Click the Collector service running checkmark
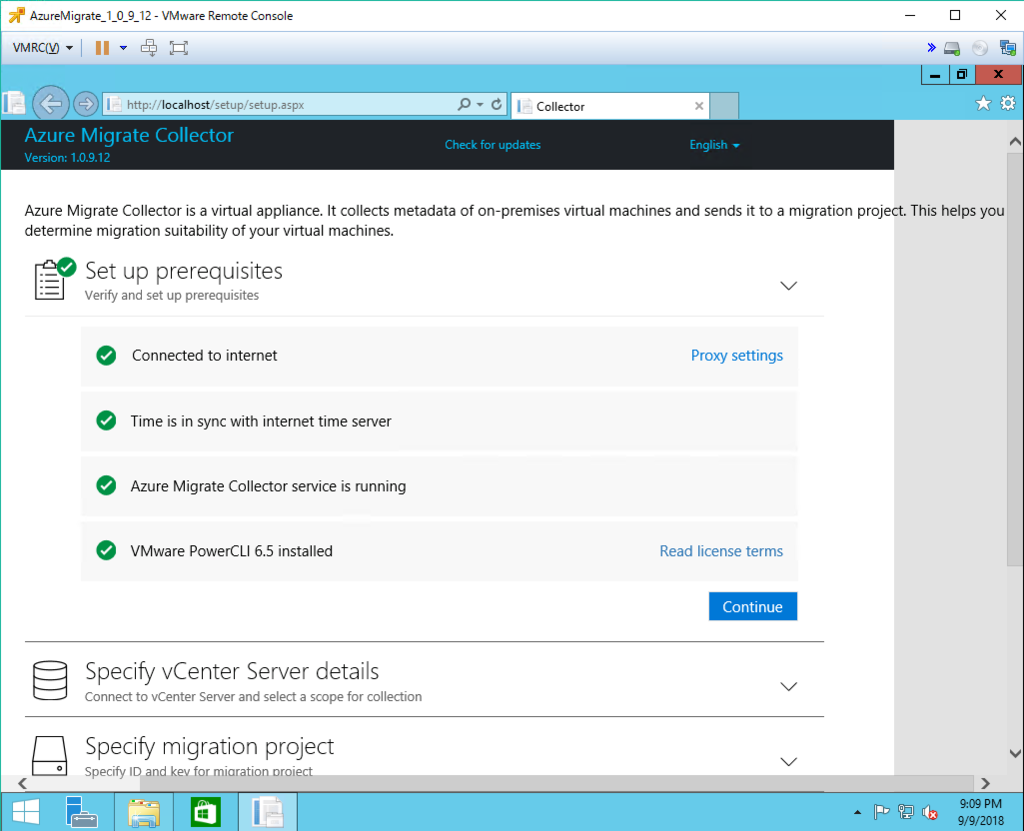 click(x=106, y=485)
